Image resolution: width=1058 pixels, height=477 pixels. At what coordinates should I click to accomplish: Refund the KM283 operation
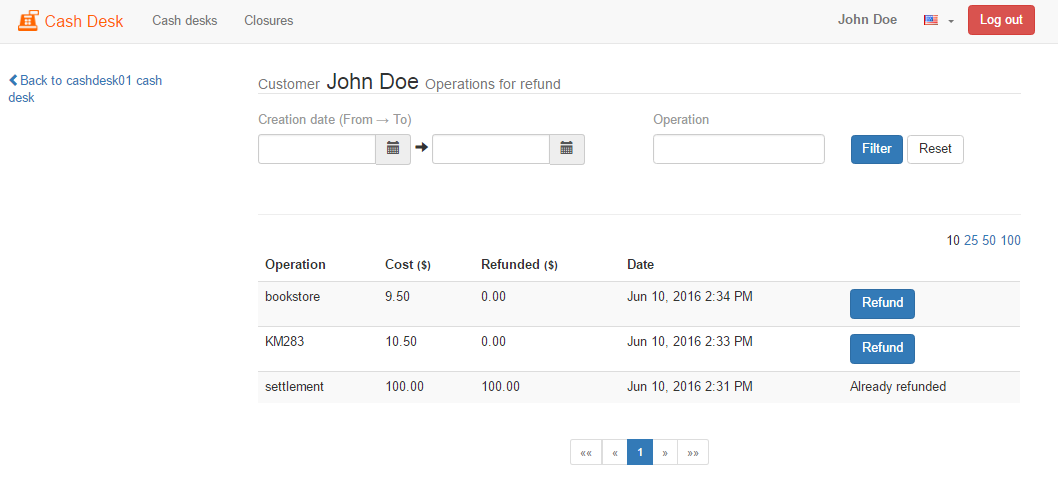point(882,348)
